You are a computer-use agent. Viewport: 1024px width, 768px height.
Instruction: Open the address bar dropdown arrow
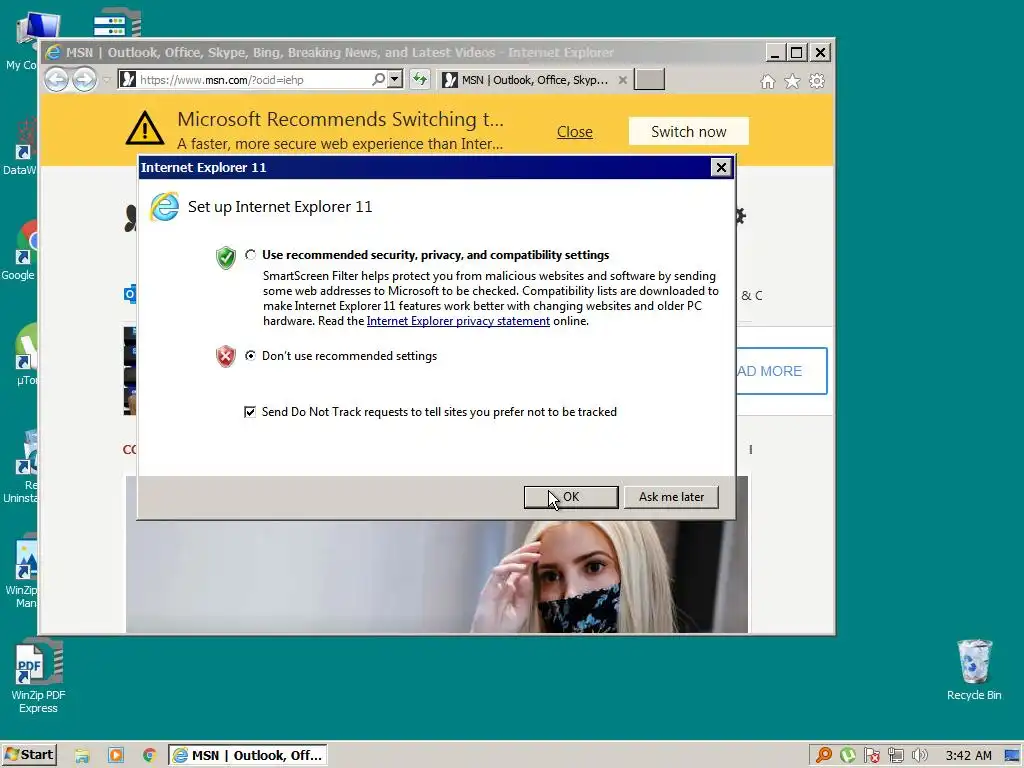pos(394,80)
